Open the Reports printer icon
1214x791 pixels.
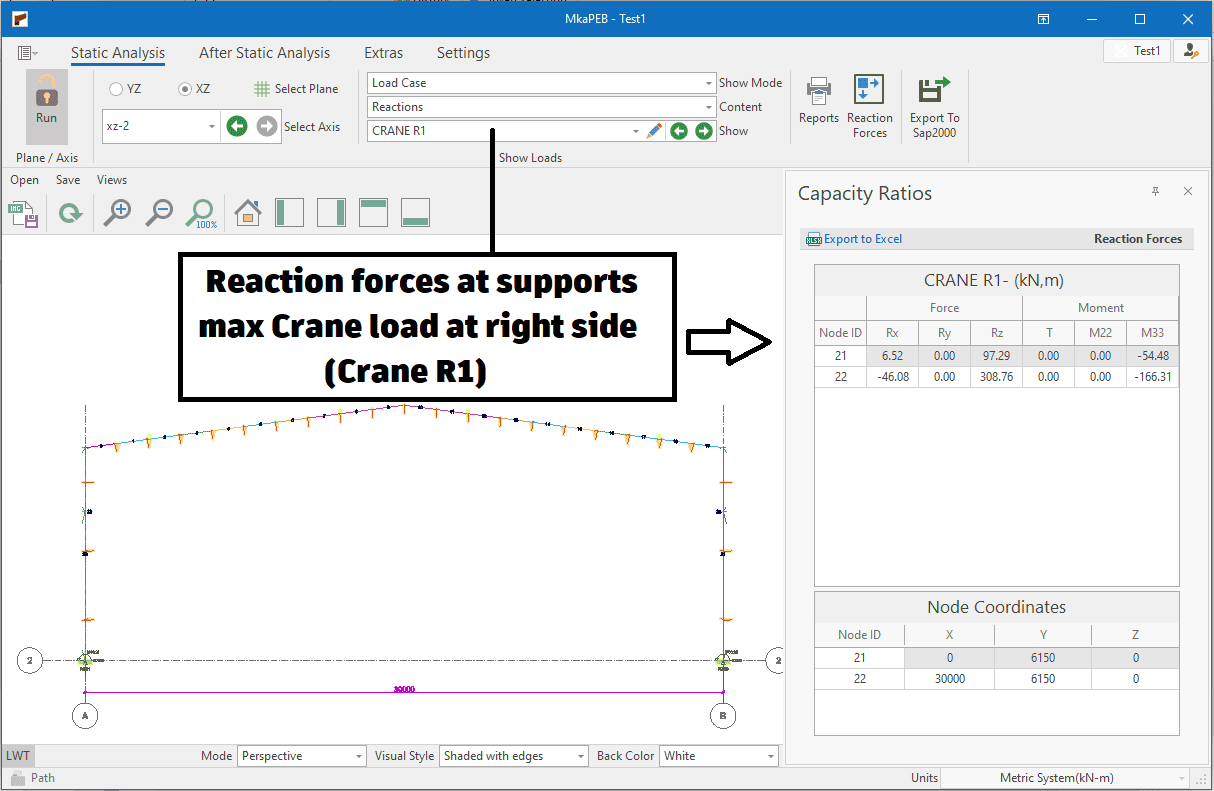(819, 92)
